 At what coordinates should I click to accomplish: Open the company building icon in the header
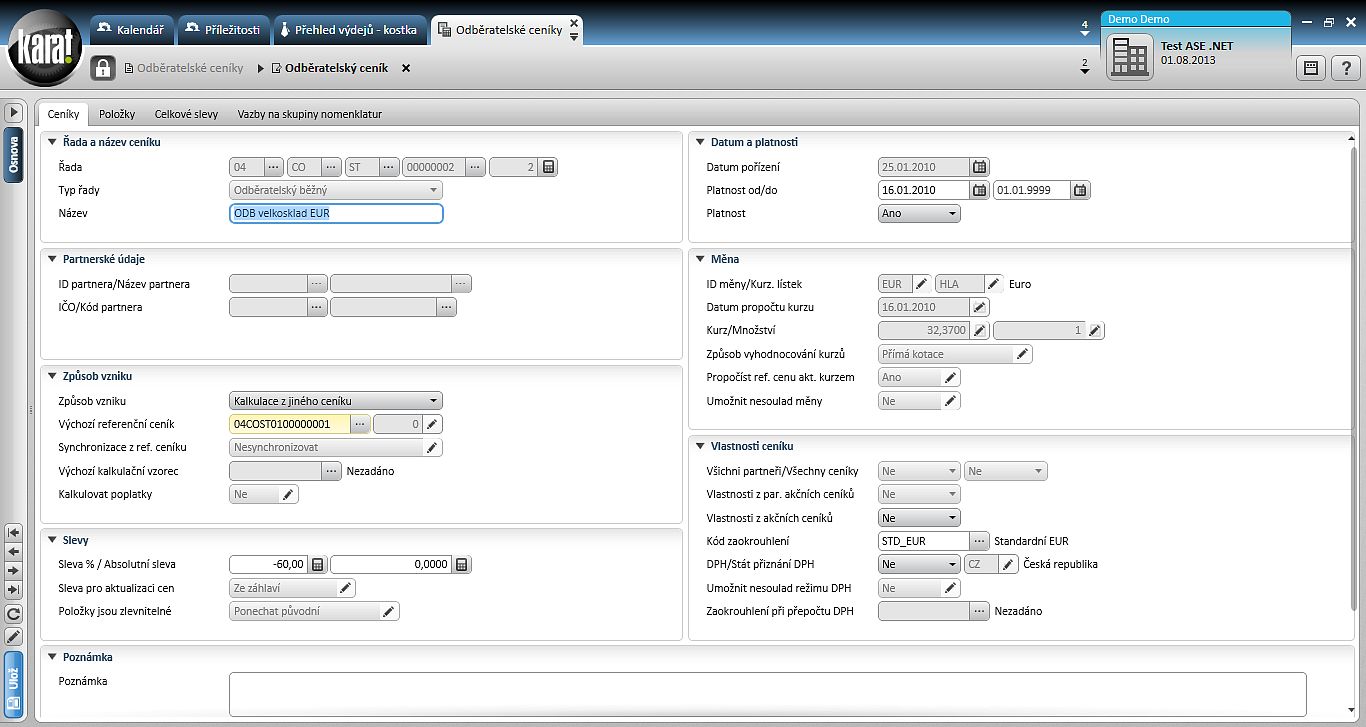click(x=1130, y=56)
